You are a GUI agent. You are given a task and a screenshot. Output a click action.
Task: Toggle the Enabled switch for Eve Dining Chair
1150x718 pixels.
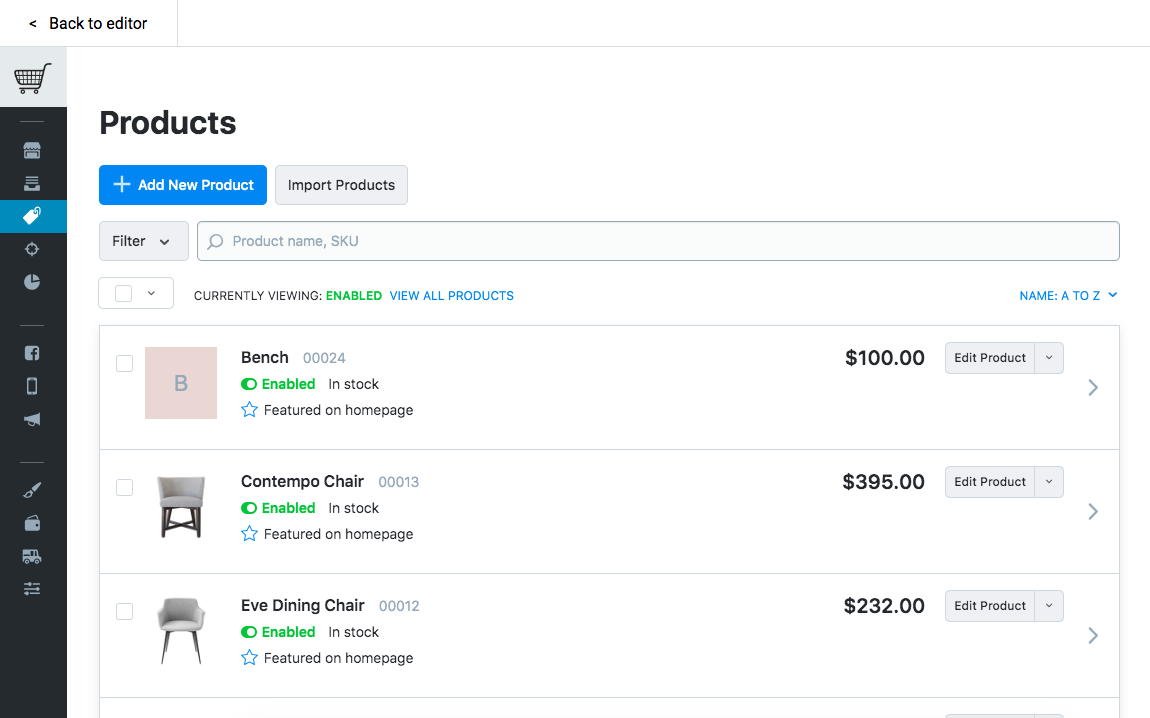249,632
